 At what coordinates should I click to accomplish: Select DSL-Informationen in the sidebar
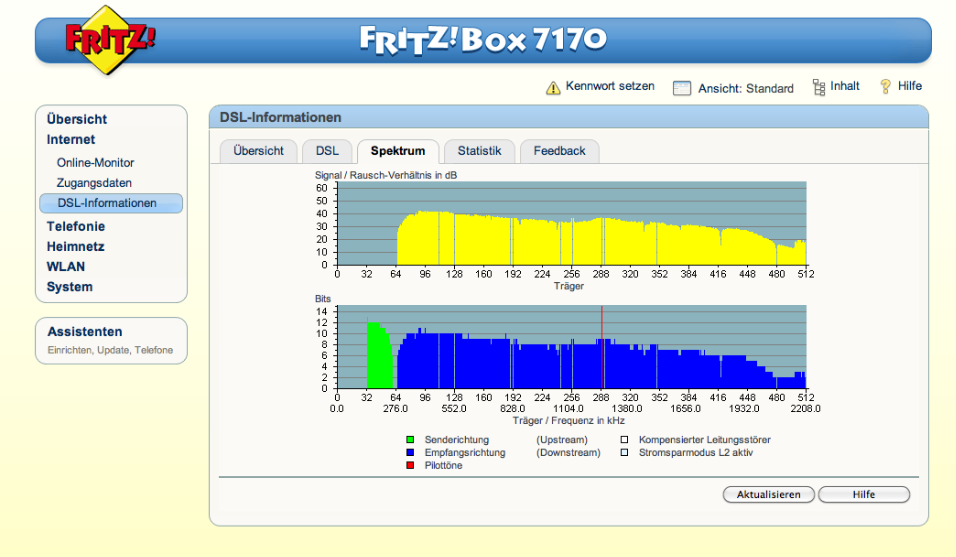pyautogui.click(x=111, y=203)
